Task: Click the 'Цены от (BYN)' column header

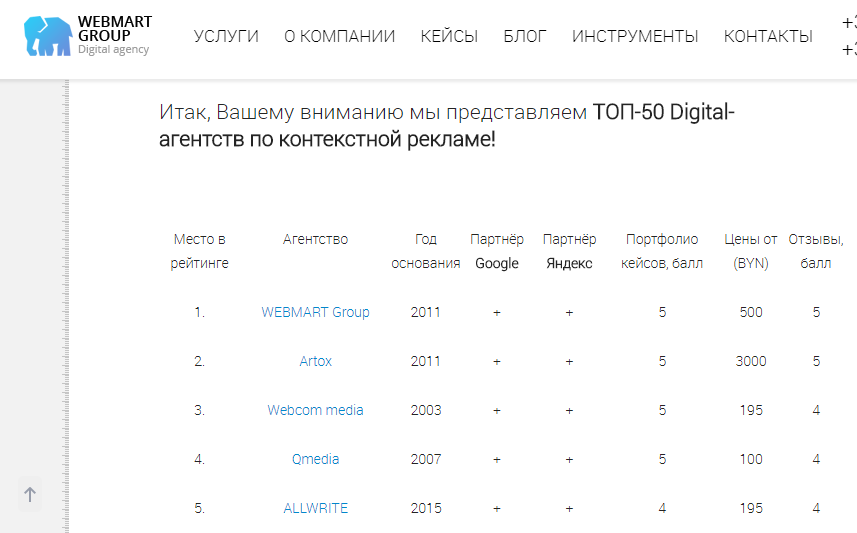Action: (751, 251)
